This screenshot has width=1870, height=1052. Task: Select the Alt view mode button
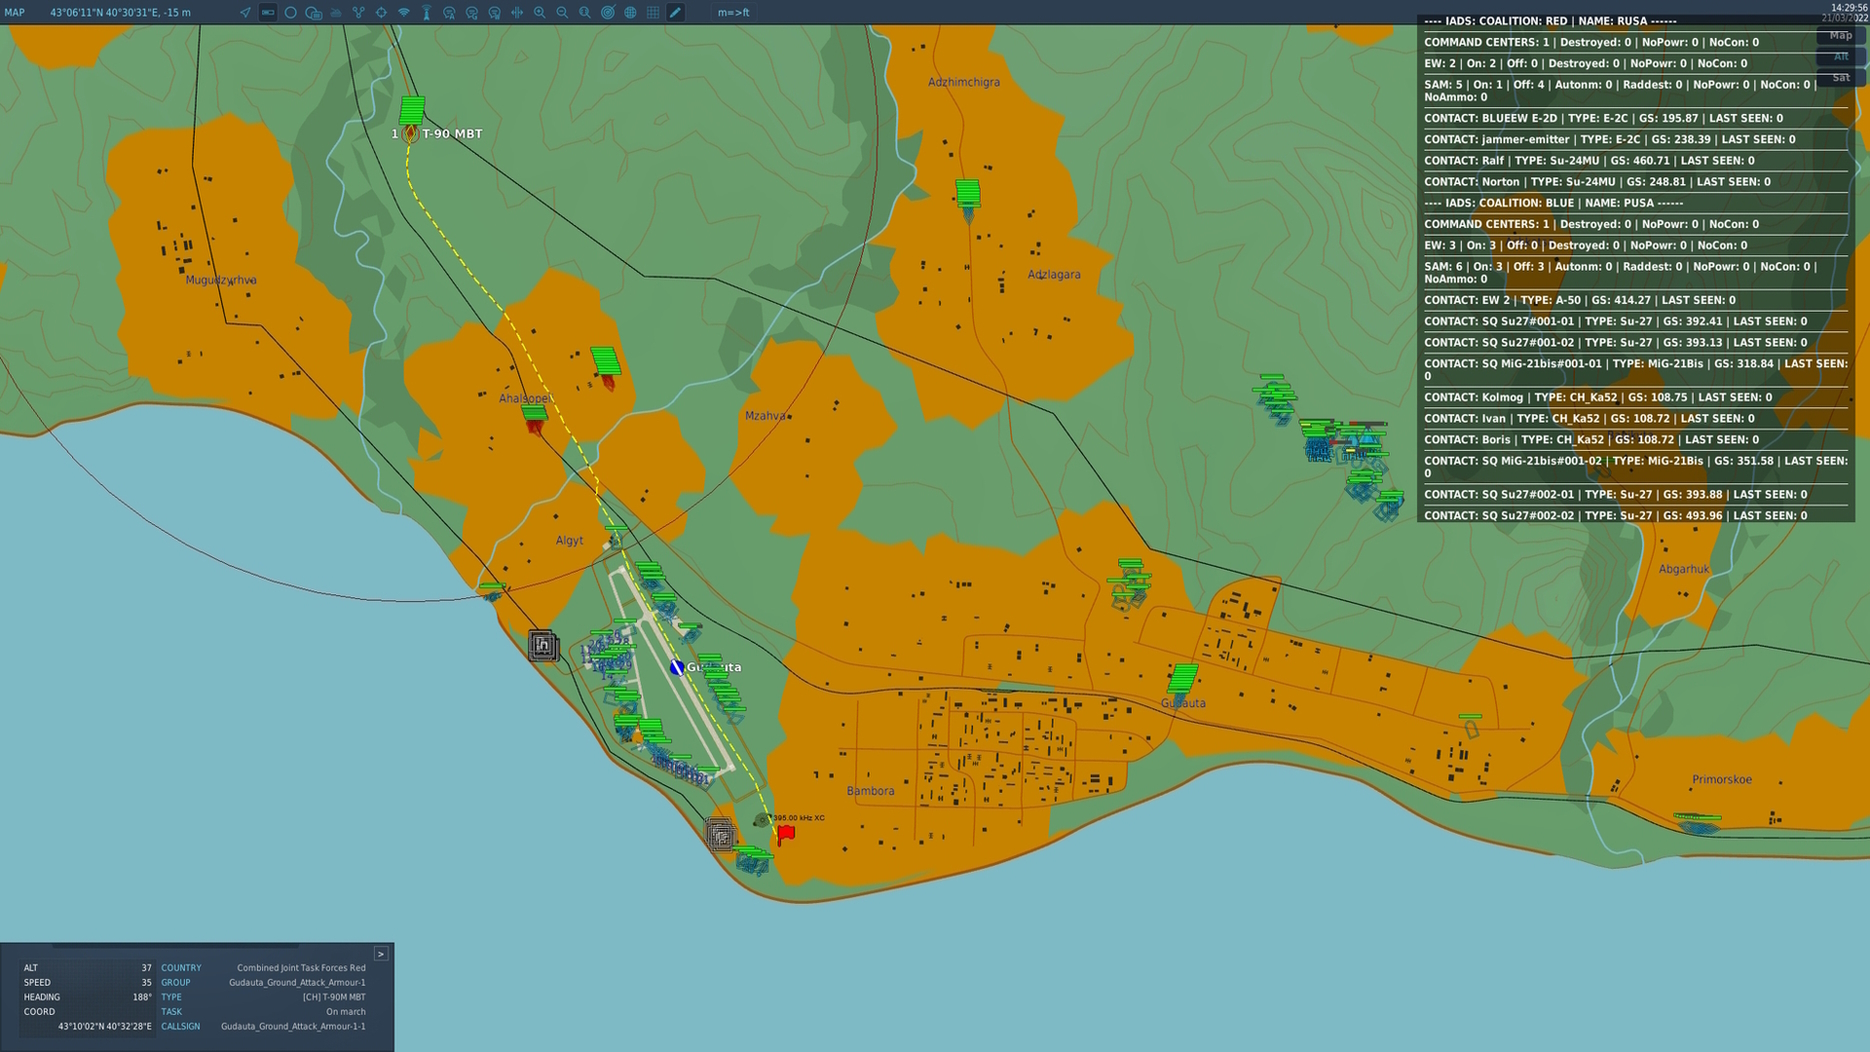pyautogui.click(x=1841, y=56)
